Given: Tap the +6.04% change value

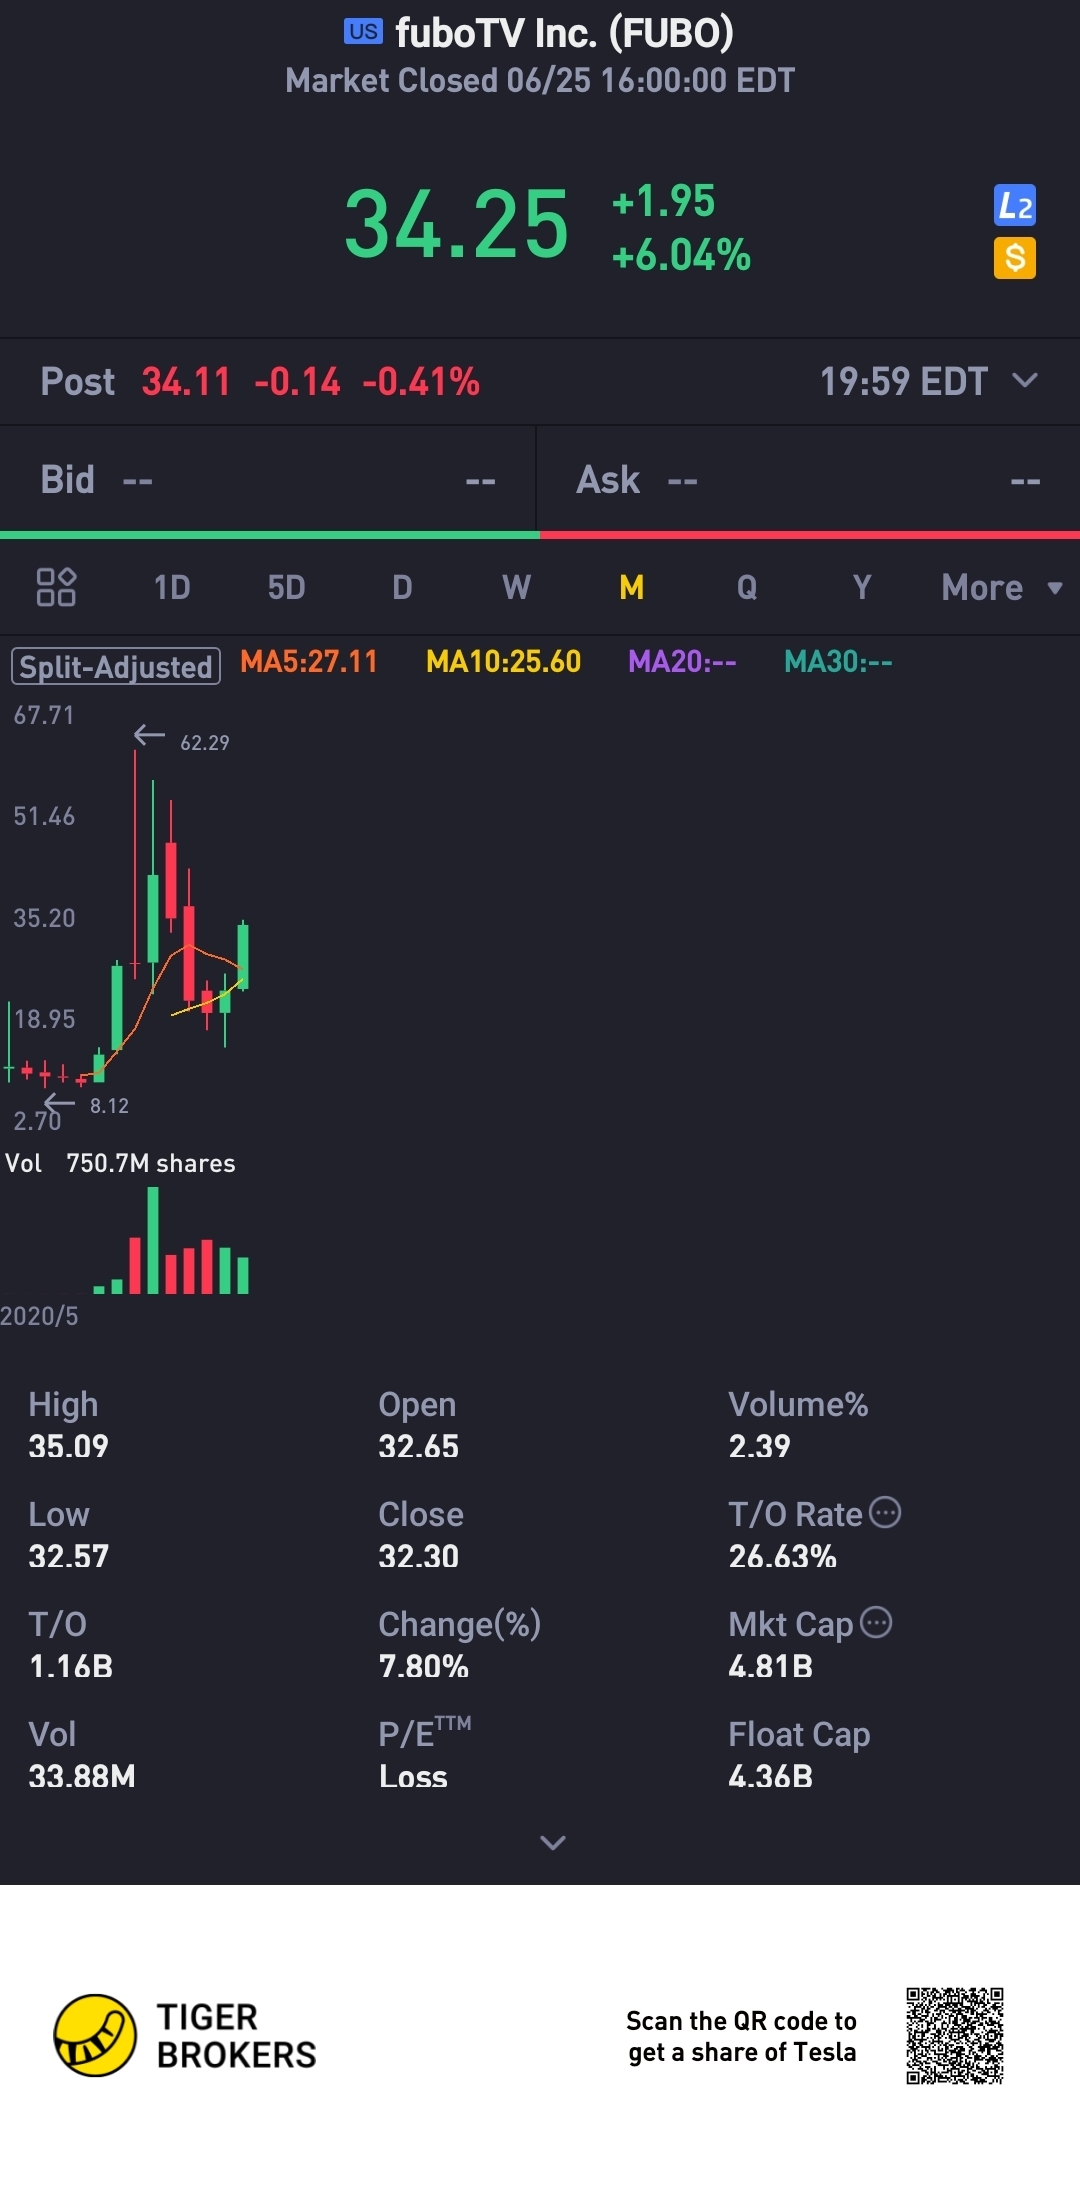Looking at the screenshot, I should pos(681,255).
